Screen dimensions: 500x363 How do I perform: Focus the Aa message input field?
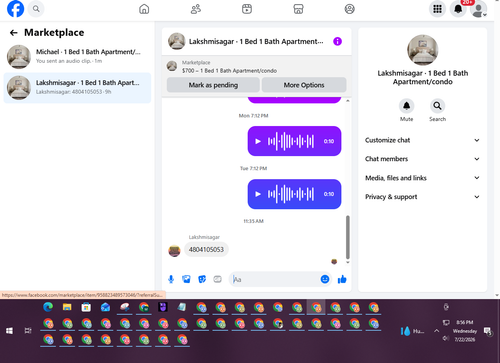click(x=275, y=279)
